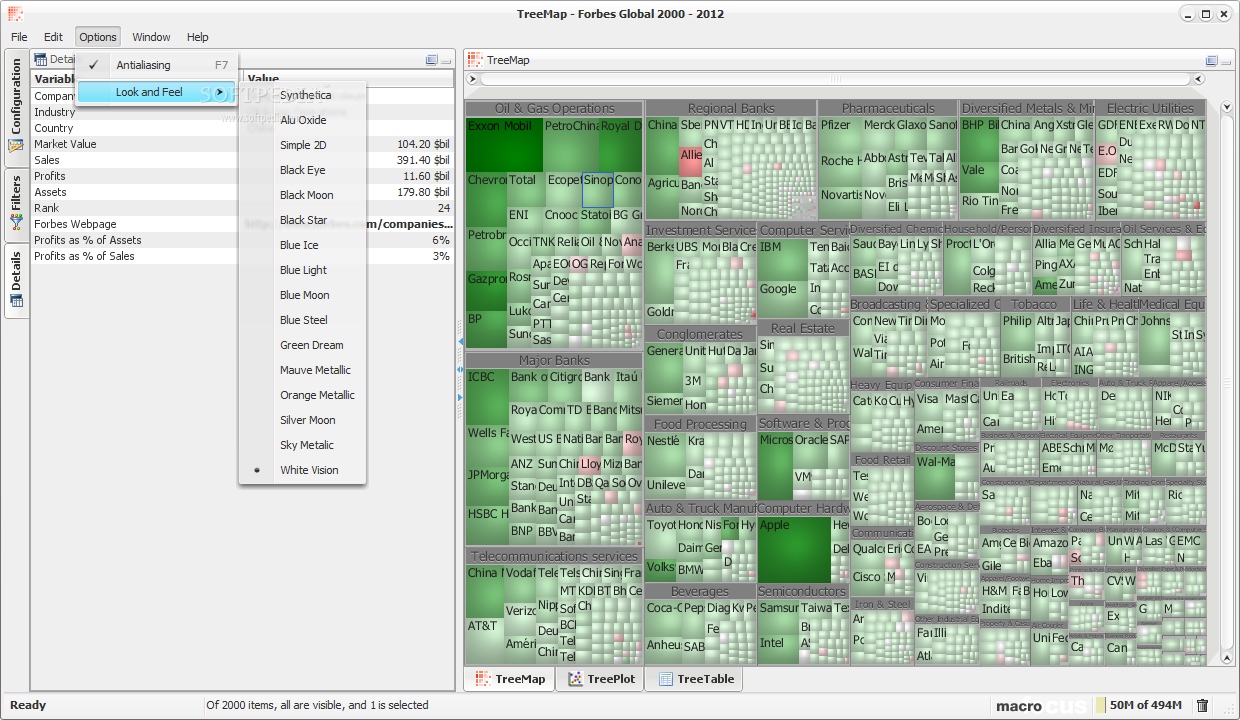Image resolution: width=1240 pixels, height=720 pixels.
Task: Switch to the TreePlot tab
Action: 602,679
